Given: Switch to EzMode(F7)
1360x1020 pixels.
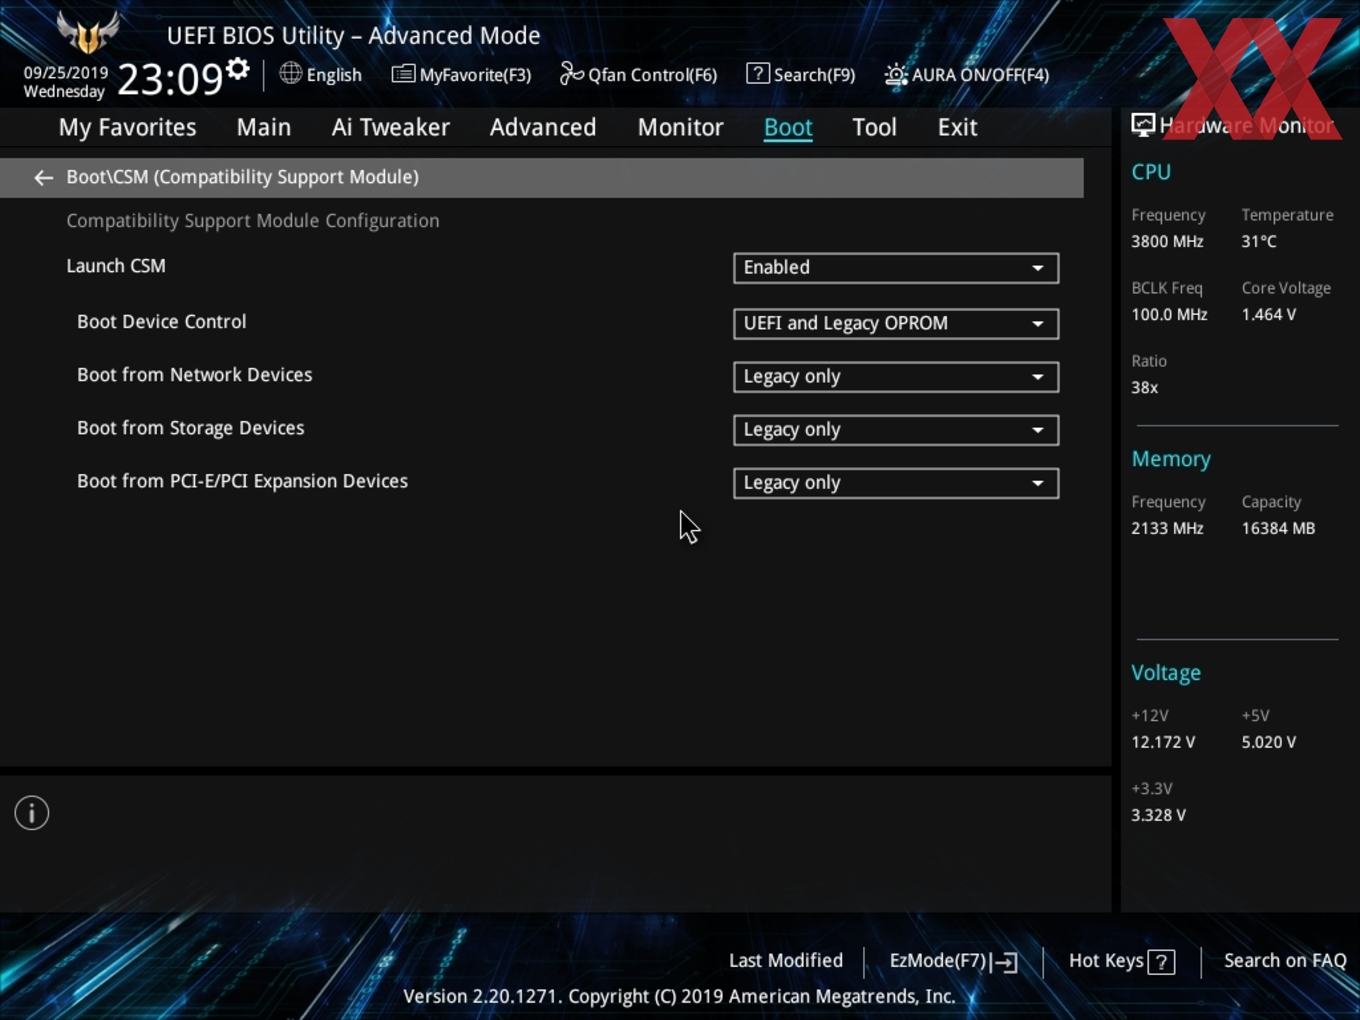Looking at the screenshot, I should 938,961.
